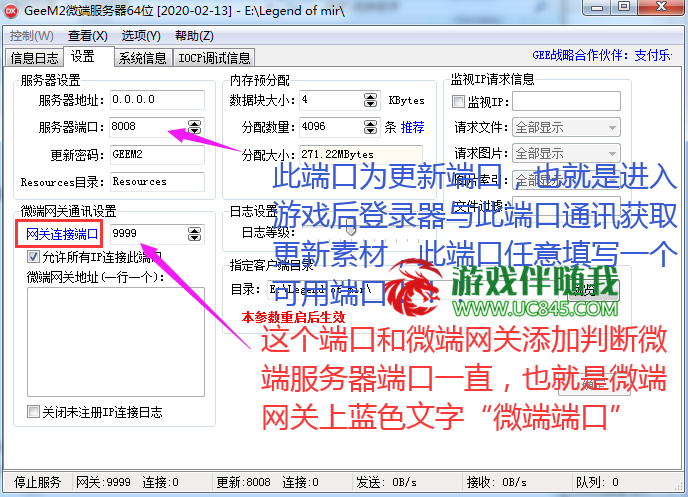This screenshot has width=688, height=497.
Task: Click the 监视IP address input field
Action: (566, 101)
